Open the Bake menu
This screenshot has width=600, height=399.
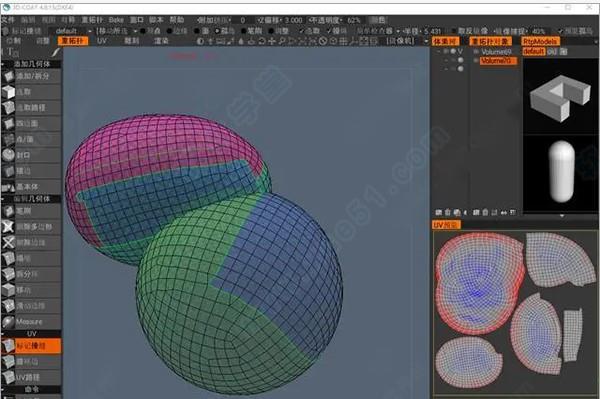(x=116, y=20)
